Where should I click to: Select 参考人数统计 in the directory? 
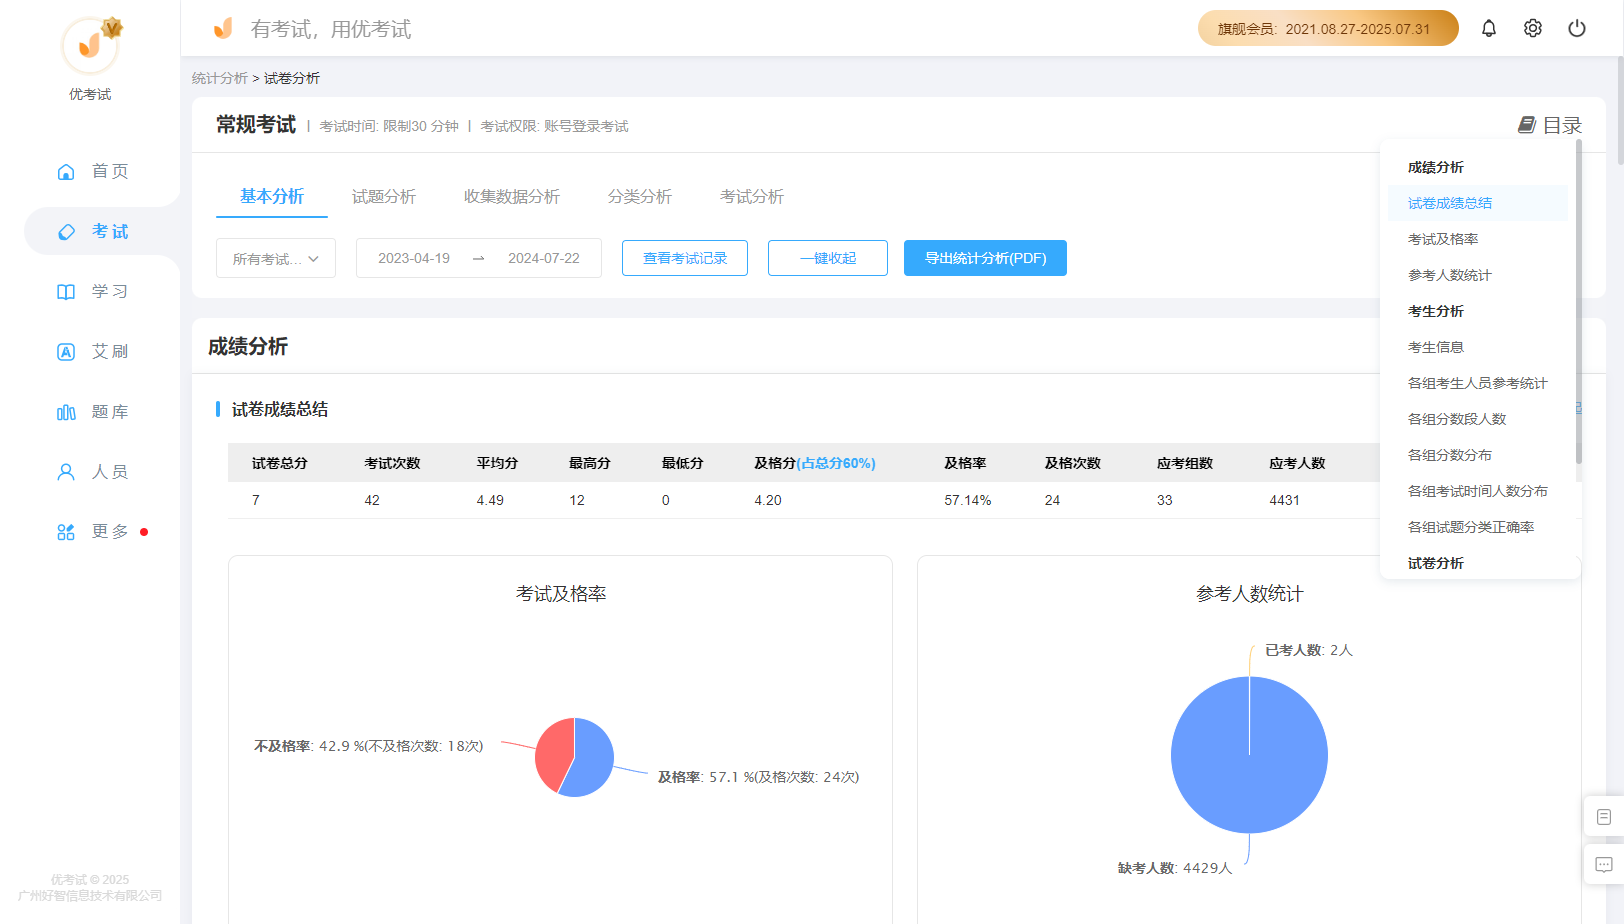click(x=1478, y=275)
